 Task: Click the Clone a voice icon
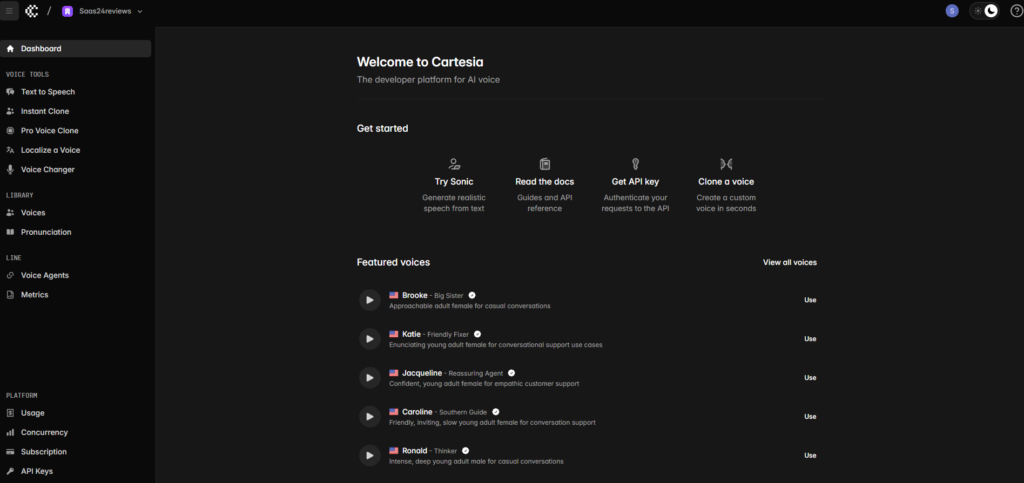coord(726,164)
